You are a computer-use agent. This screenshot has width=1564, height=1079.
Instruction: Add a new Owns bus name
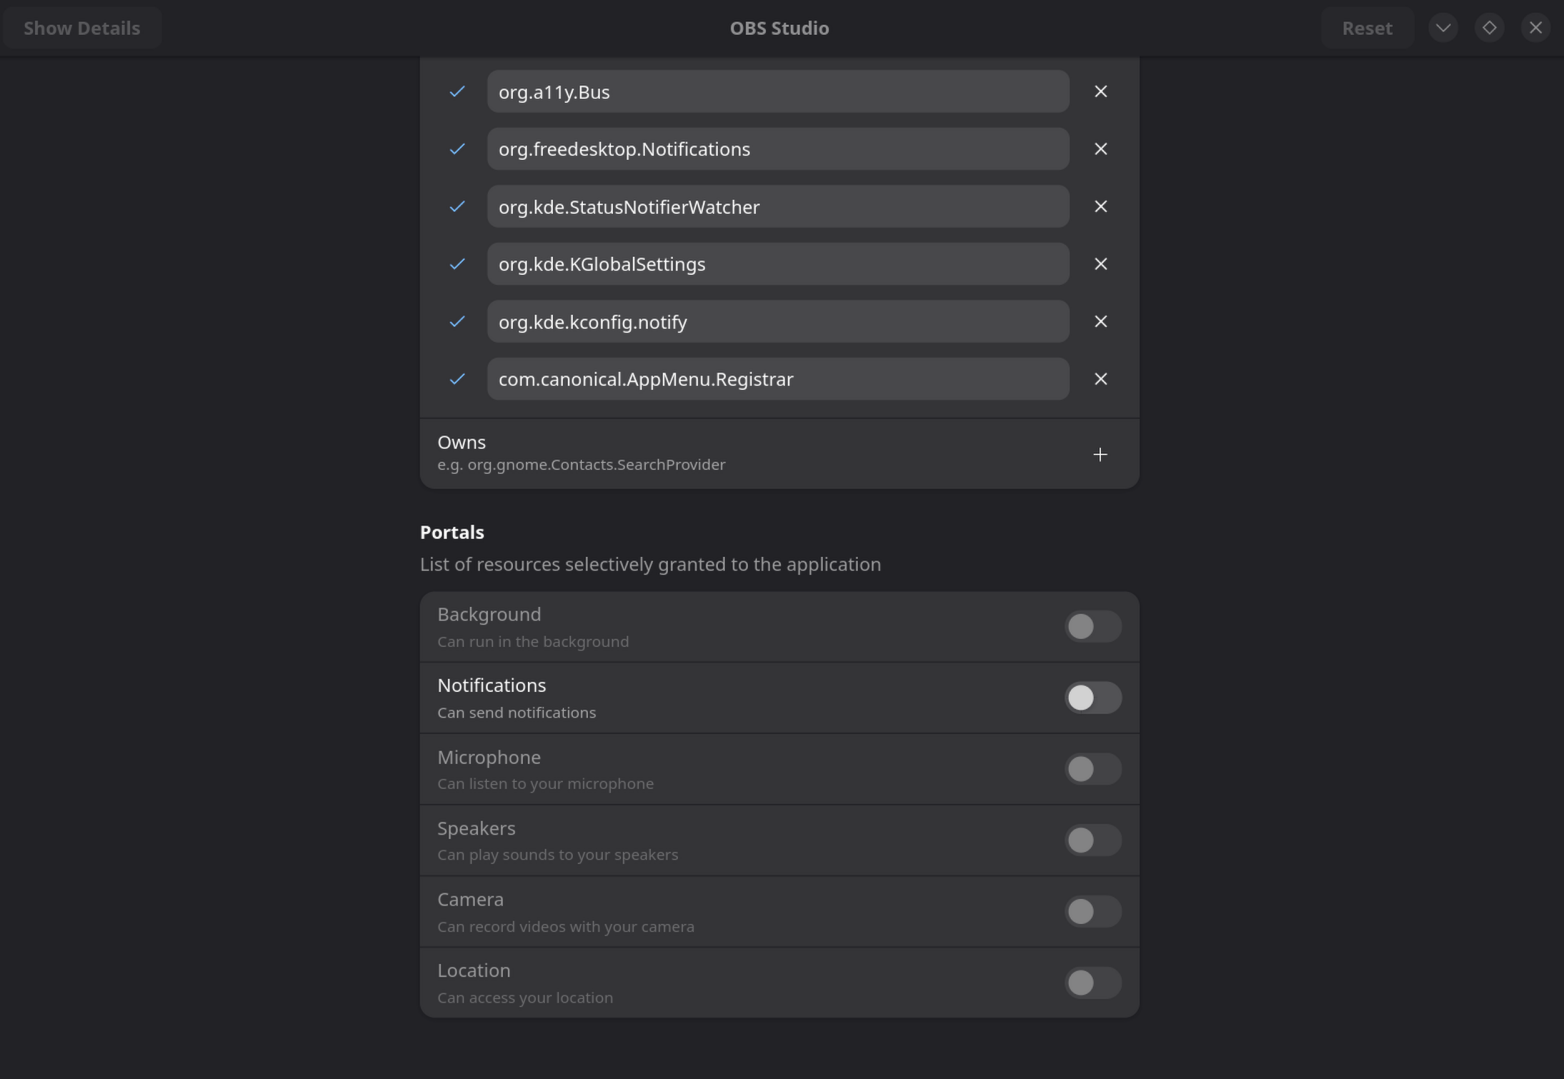(1100, 454)
